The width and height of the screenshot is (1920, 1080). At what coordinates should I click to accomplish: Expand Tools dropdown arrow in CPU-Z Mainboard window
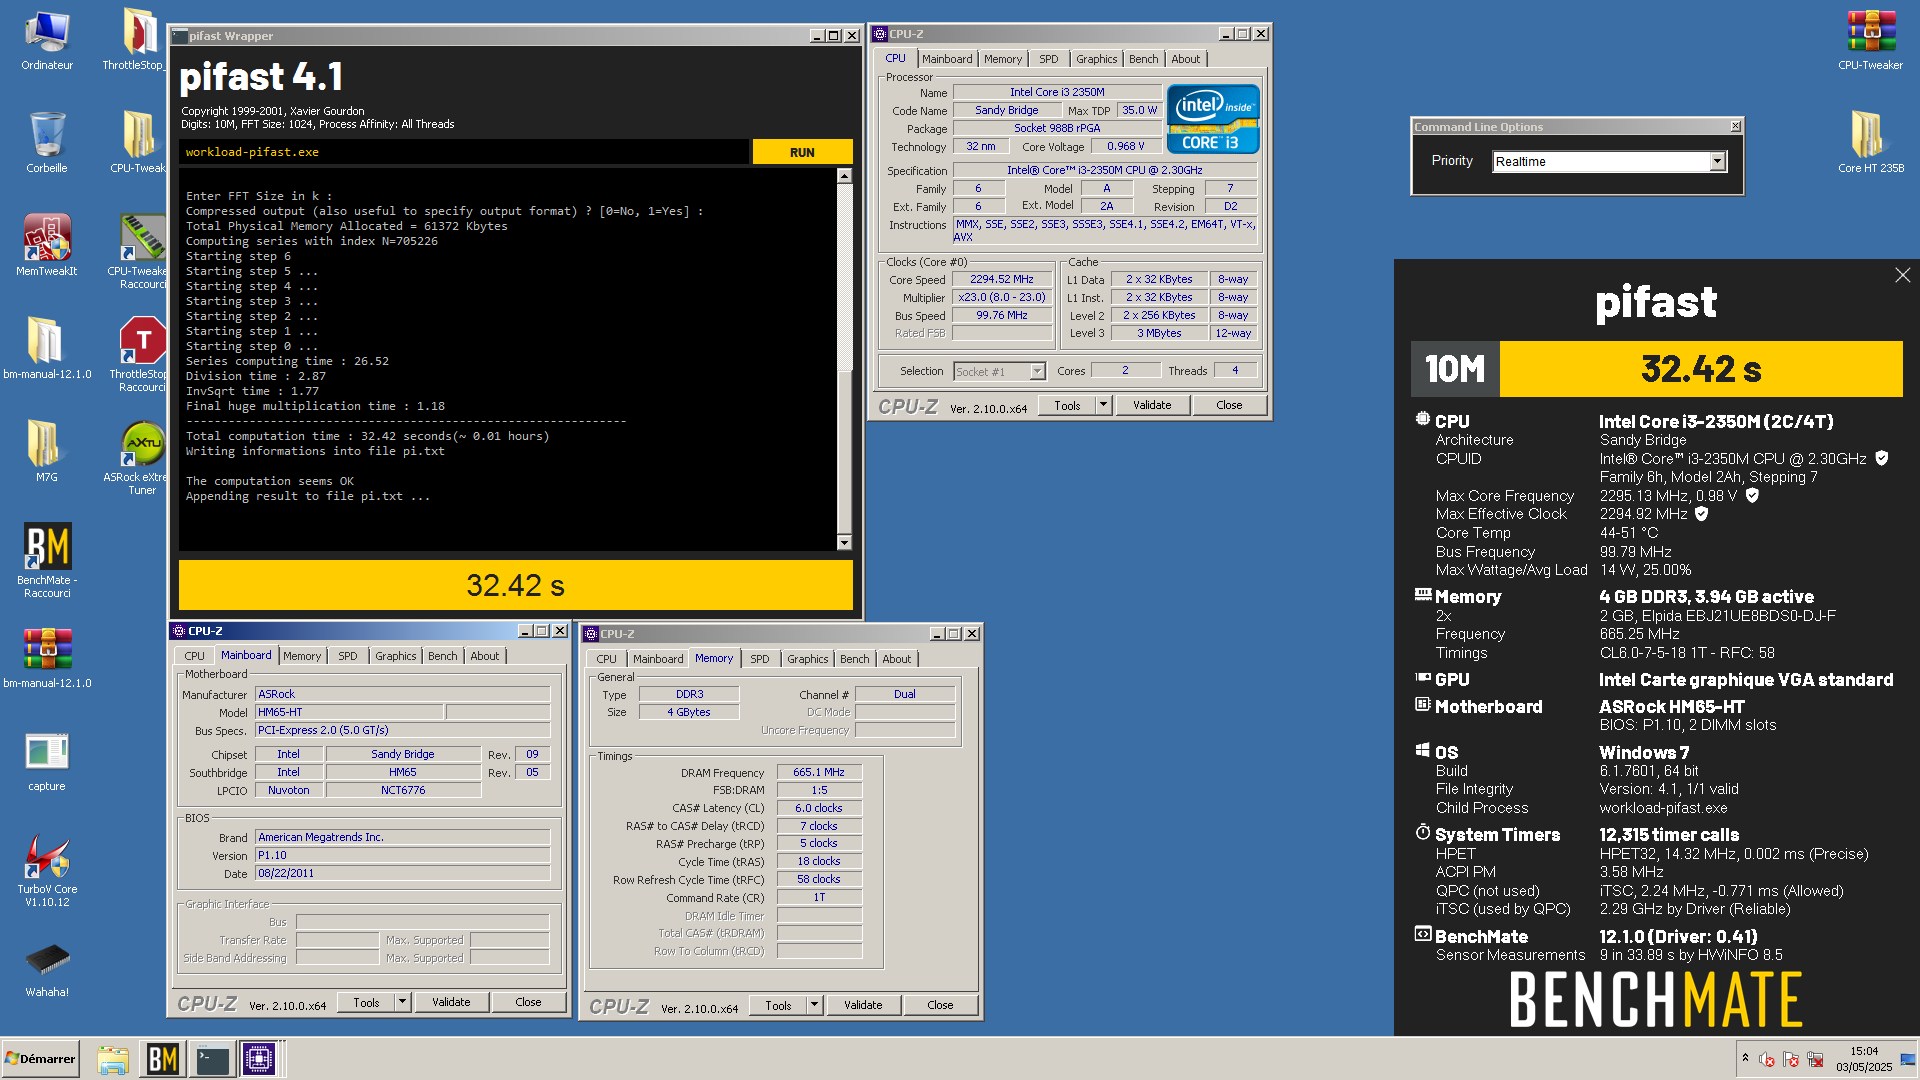pyautogui.click(x=402, y=1002)
